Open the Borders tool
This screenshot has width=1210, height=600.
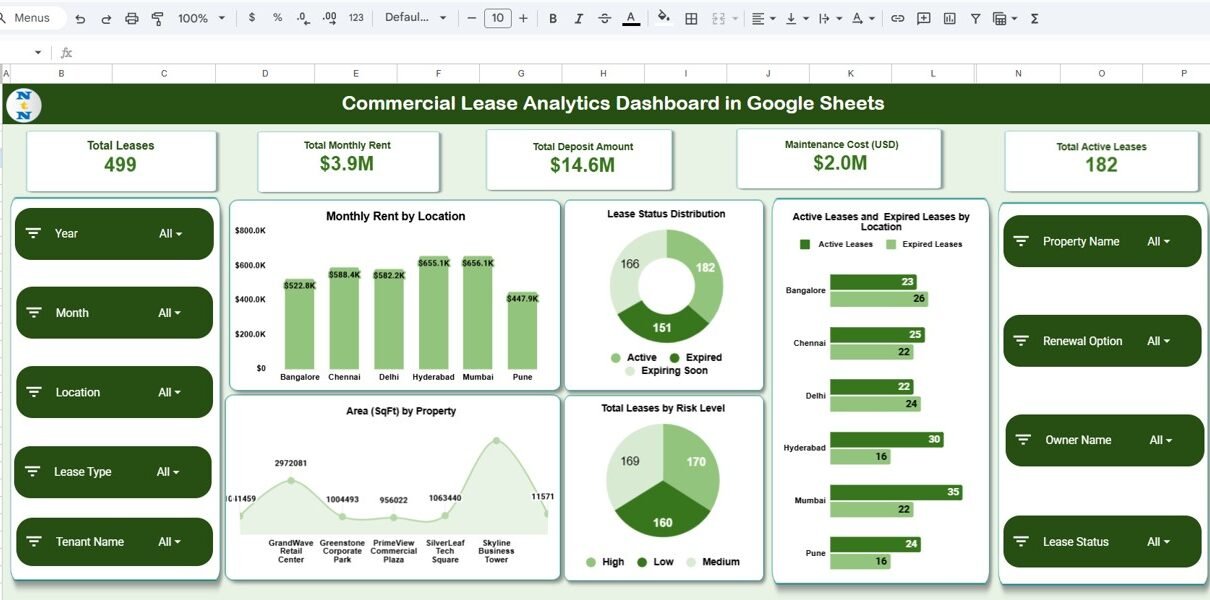(x=691, y=18)
